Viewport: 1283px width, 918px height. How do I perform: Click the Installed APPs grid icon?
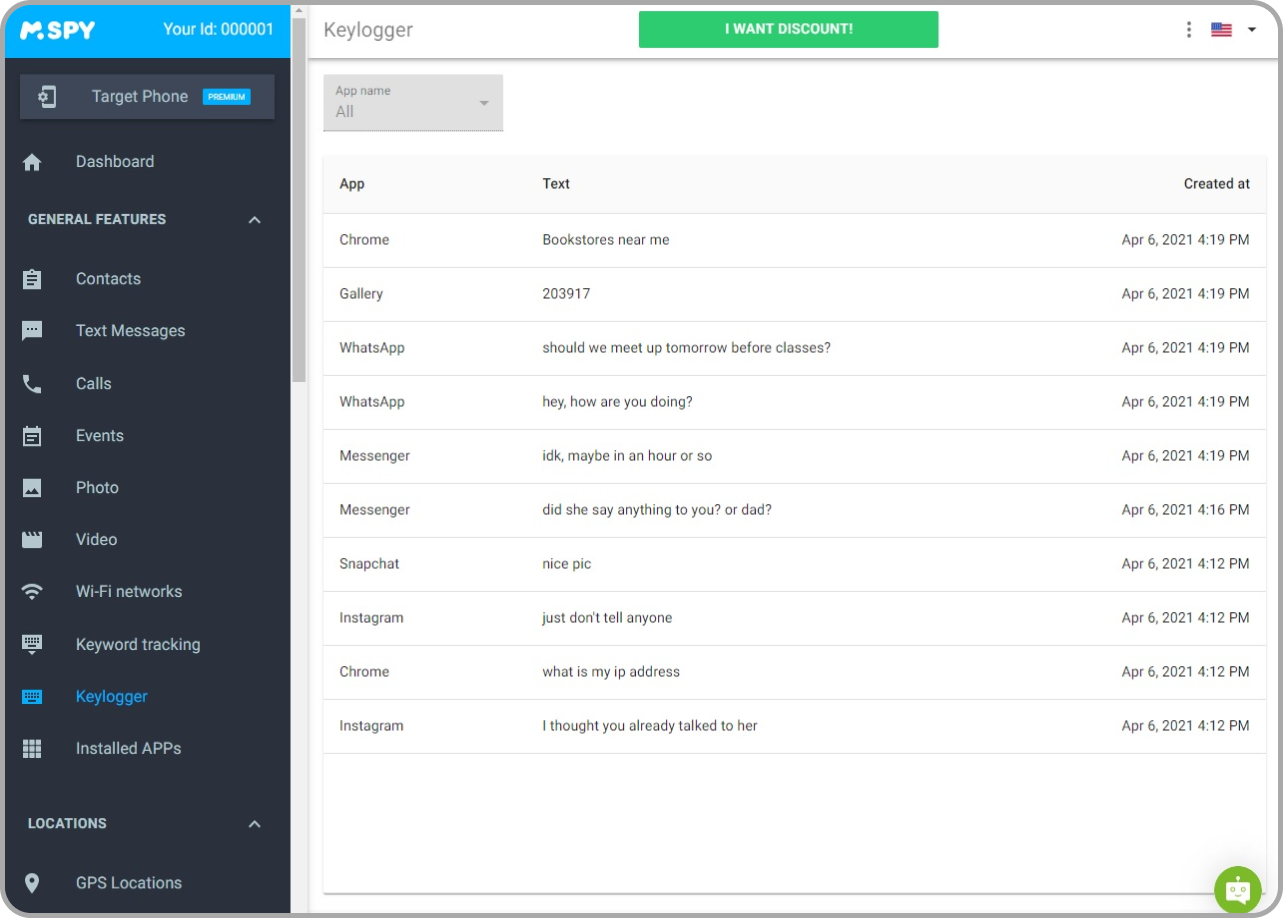point(32,749)
